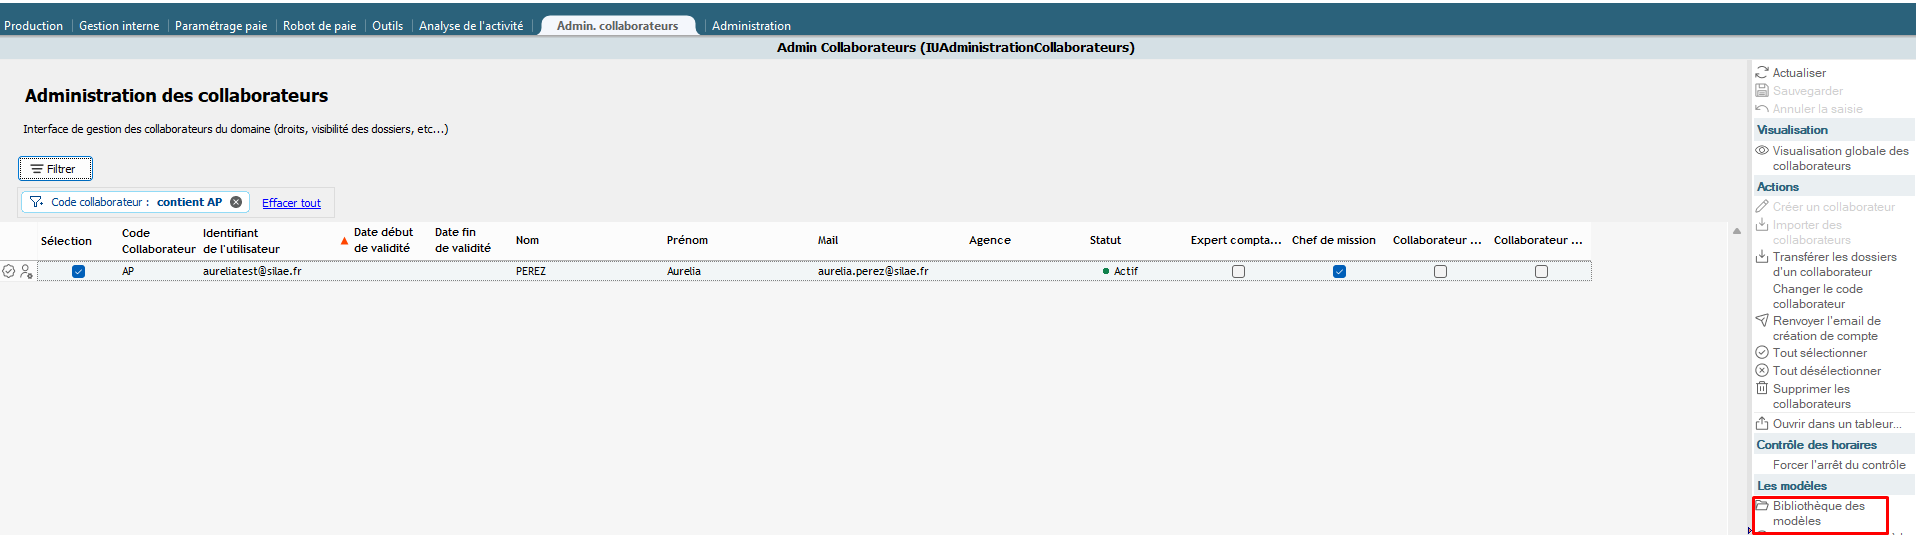The height and width of the screenshot is (535, 1916).
Task: Click the user settings icon in row AP
Action: tap(26, 272)
